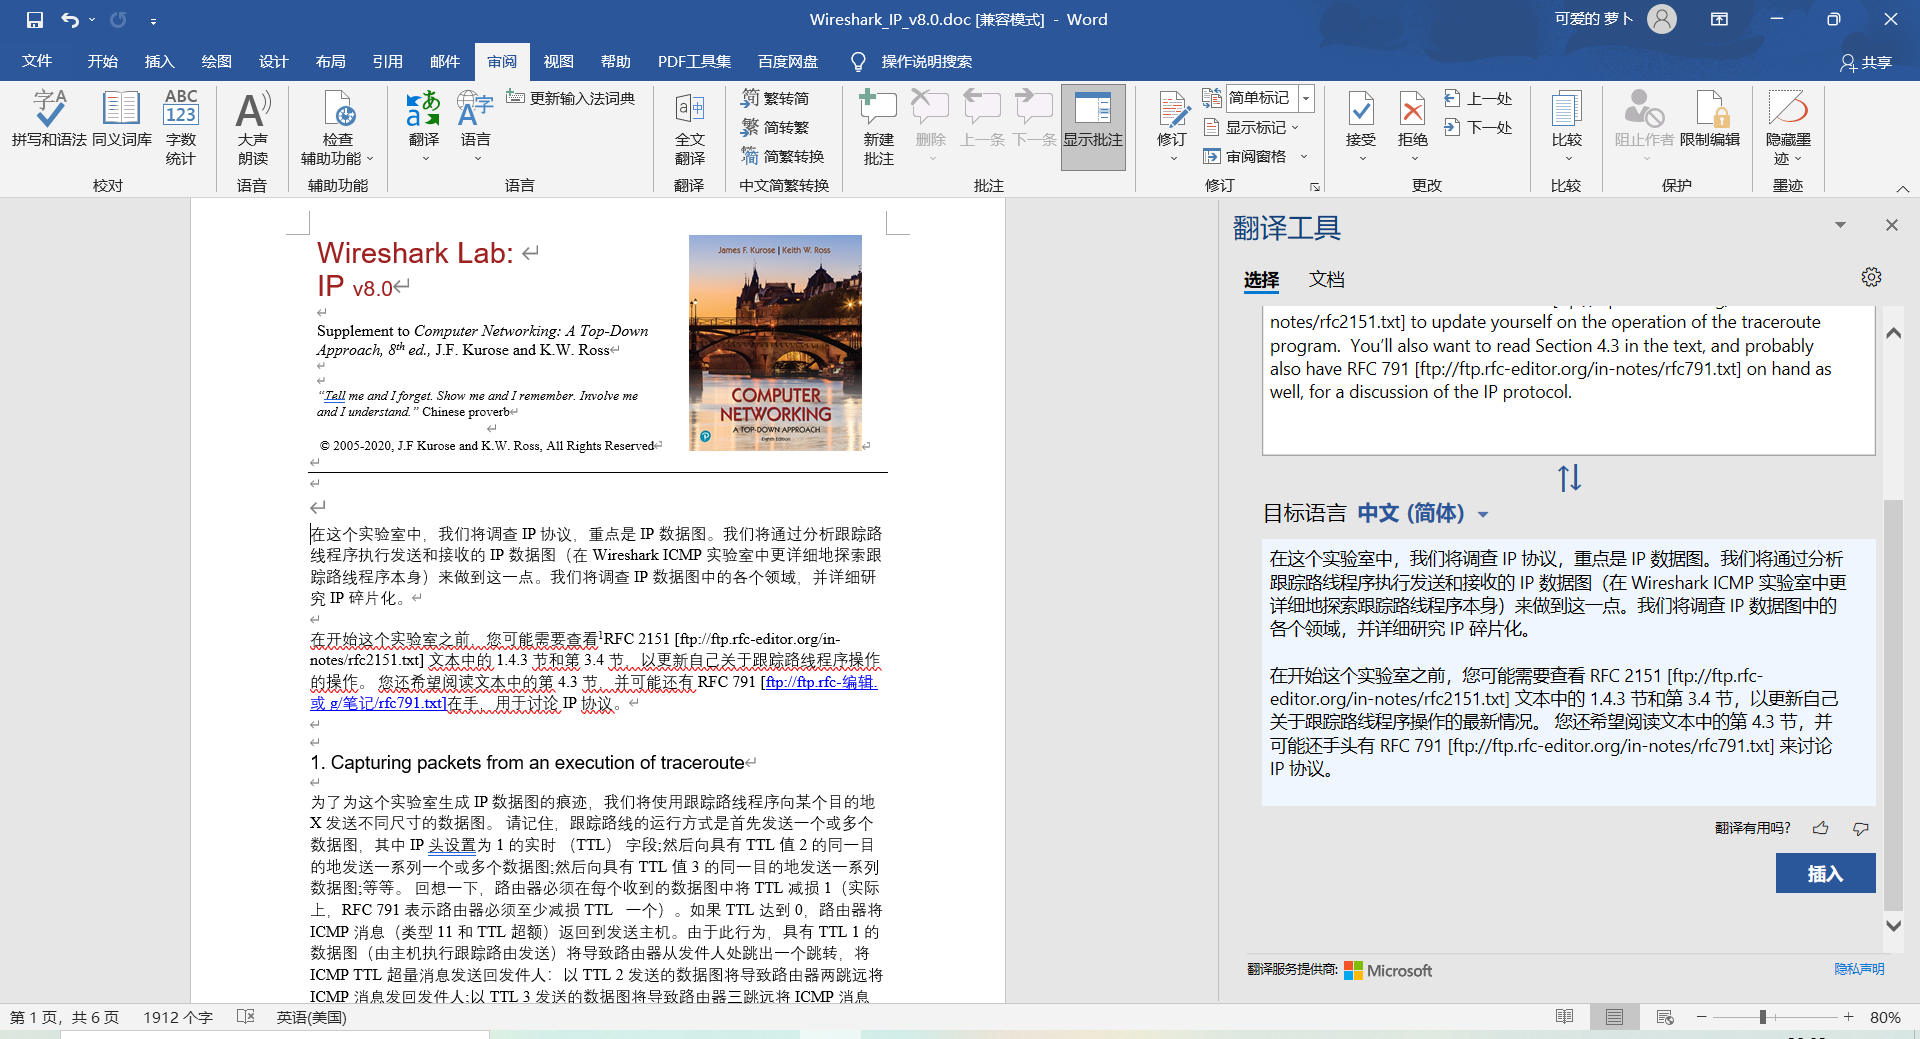The width and height of the screenshot is (1920, 1039).
Task: Open Restrict Editing (限制编辑)
Action: (x=1710, y=119)
